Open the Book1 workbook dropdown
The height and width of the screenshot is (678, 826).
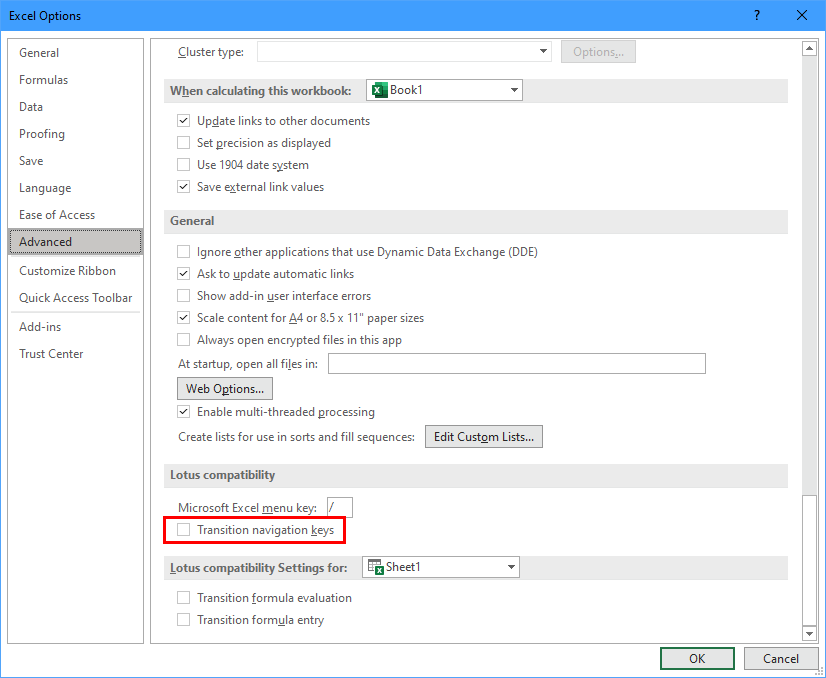point(444,90)
